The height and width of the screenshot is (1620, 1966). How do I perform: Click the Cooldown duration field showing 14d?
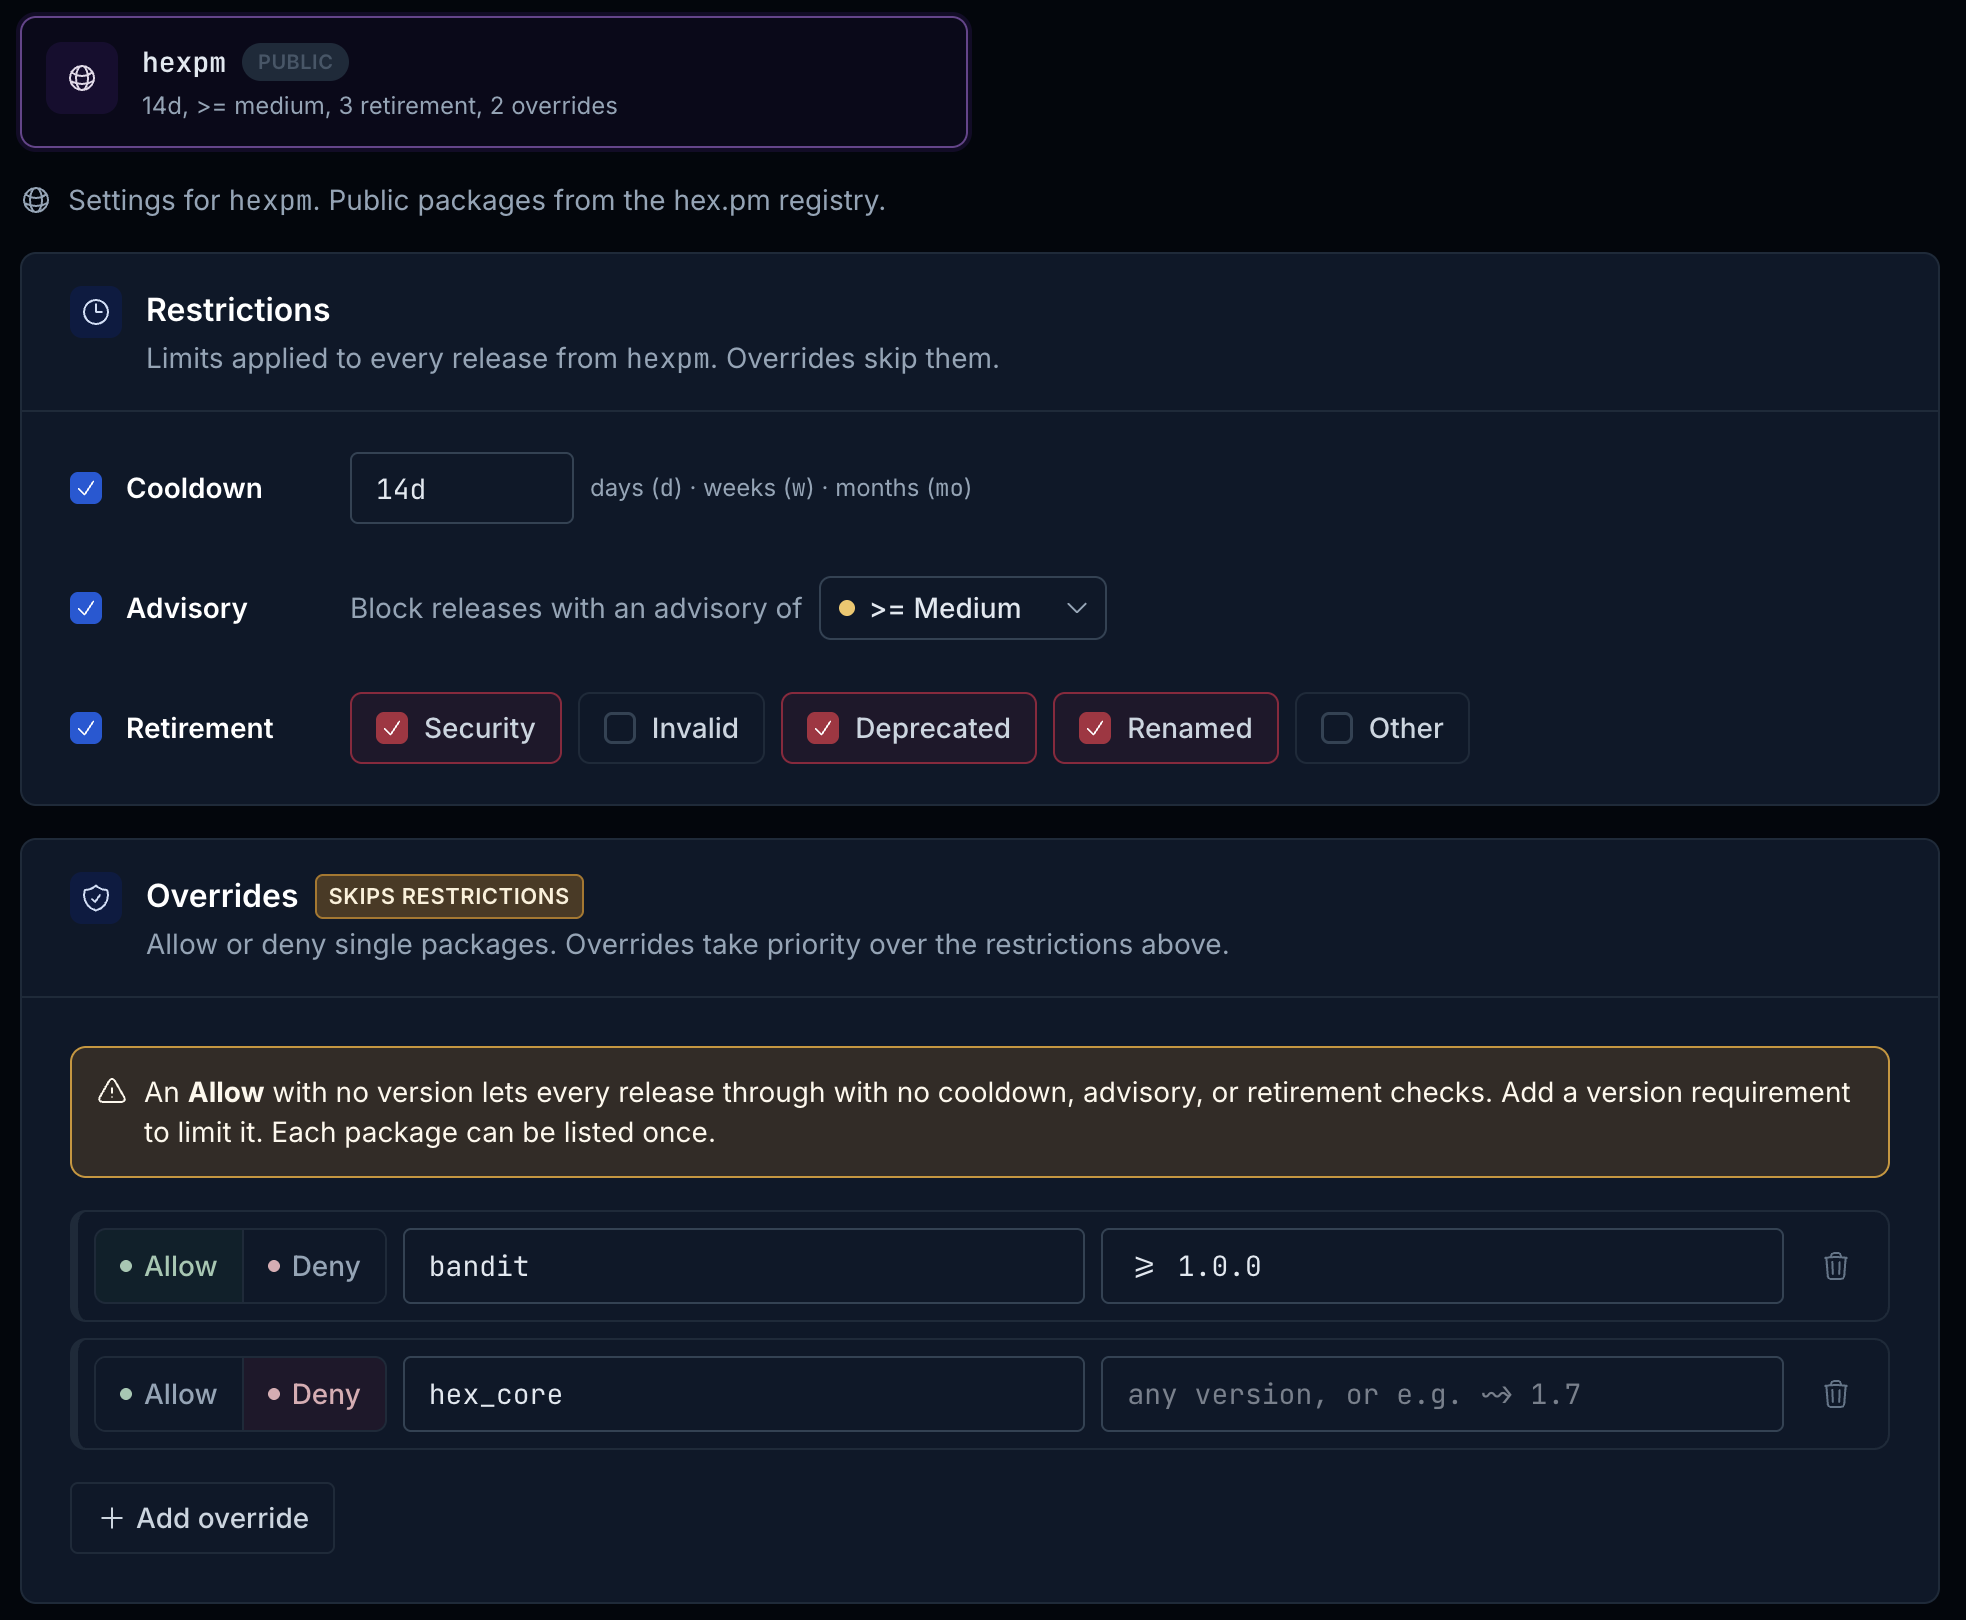[462, 488]
